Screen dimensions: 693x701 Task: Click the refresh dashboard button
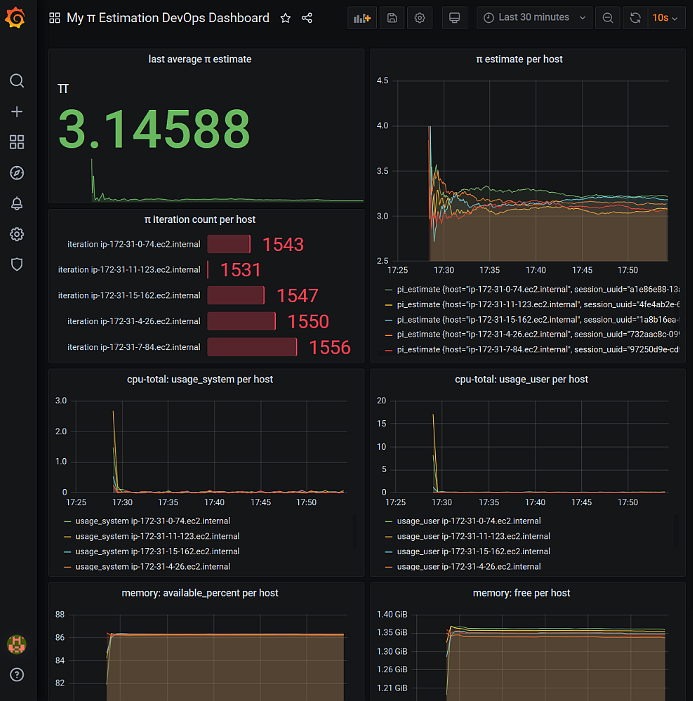tap(635, 18)
